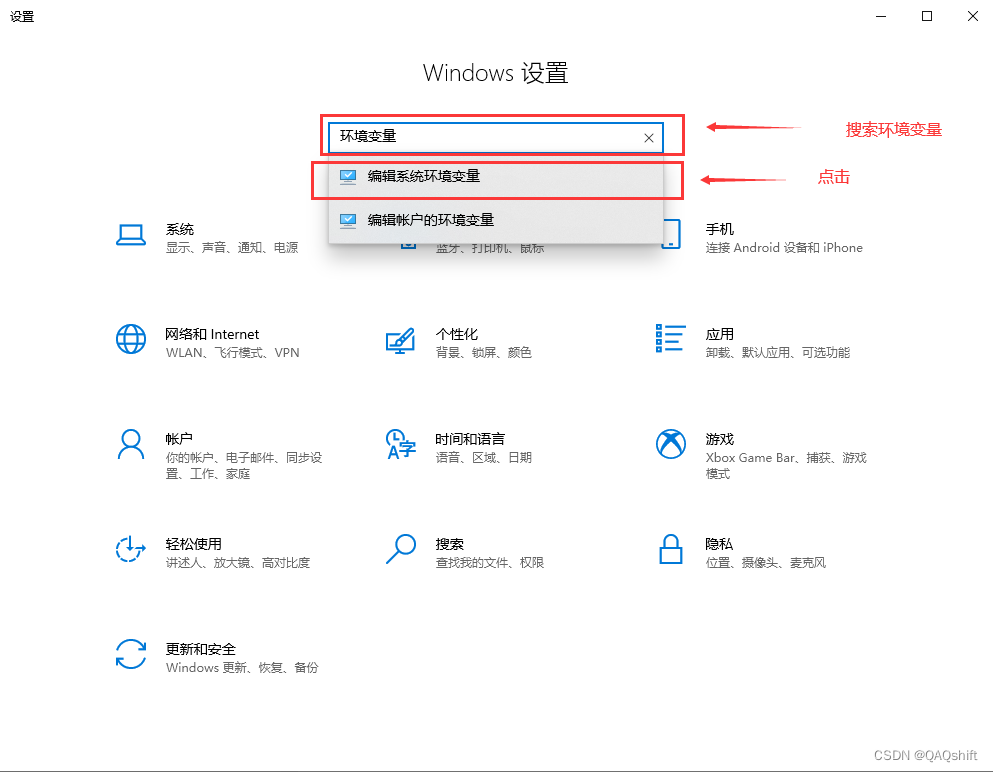This screenshot has height=772, width=993.
Task: Open the Privacy lock icon
Action: [671, 549]
